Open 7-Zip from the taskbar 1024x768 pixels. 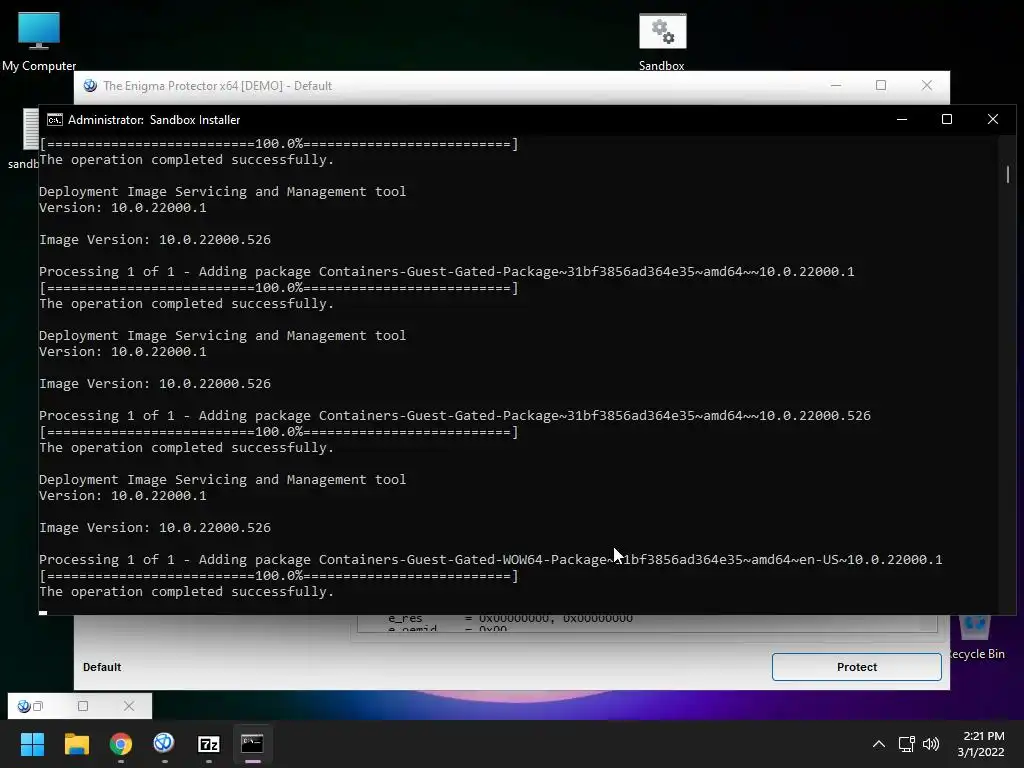pyautogui.click(x=208, y=744)
